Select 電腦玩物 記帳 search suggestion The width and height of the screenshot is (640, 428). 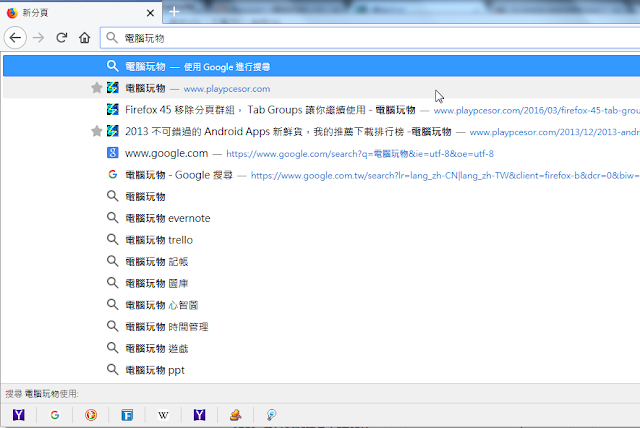click(321, 262)
